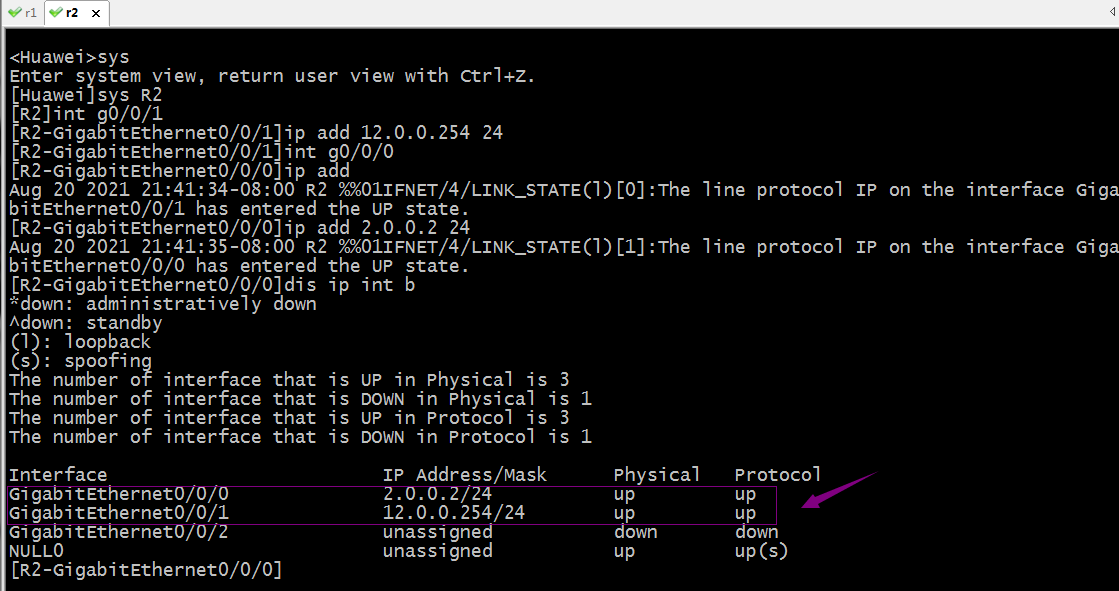The width and height of the screenshot is (1119, 591).
Task: Click the green check icon on r1 tab
Action: pyautogui.click(x=14, y=13)
